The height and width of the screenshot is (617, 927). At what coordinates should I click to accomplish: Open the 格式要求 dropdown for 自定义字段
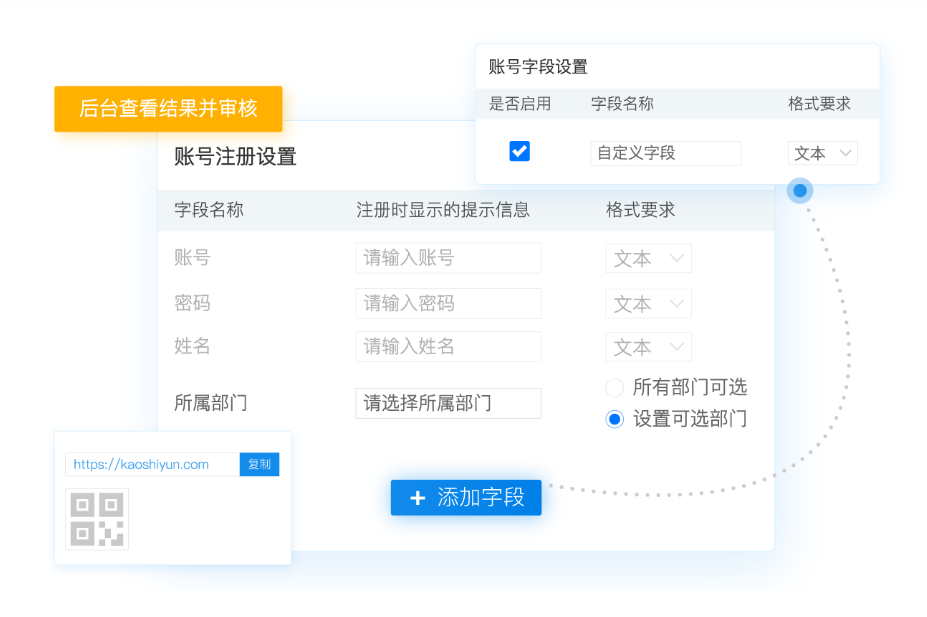pyautogui.click(x=822, y=153)
